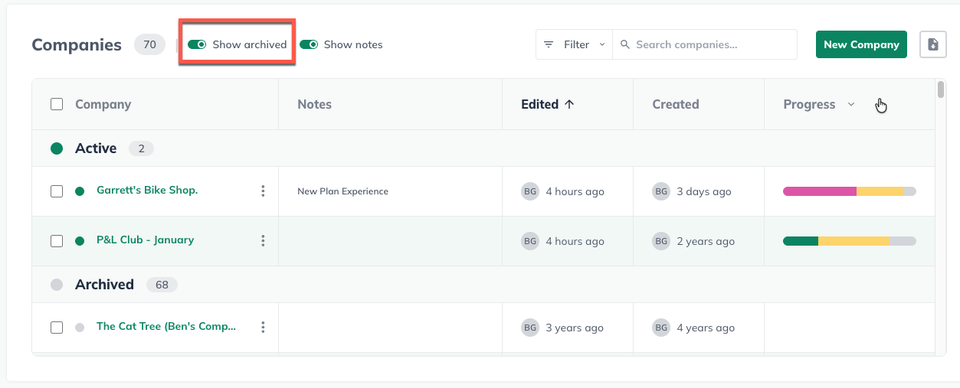Screen dimensions: 960x388
Task: Click the grey Archived group dot
Action: pos(57,285)
